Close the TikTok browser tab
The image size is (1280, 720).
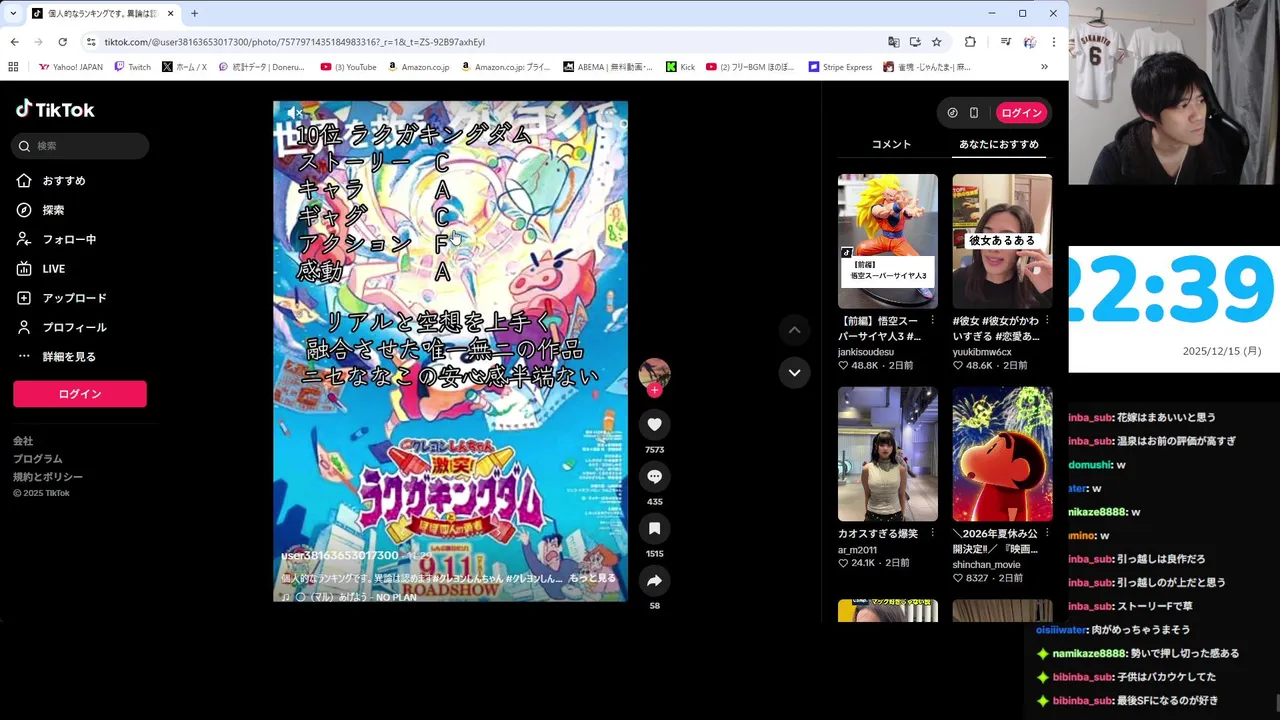(170, 14)
